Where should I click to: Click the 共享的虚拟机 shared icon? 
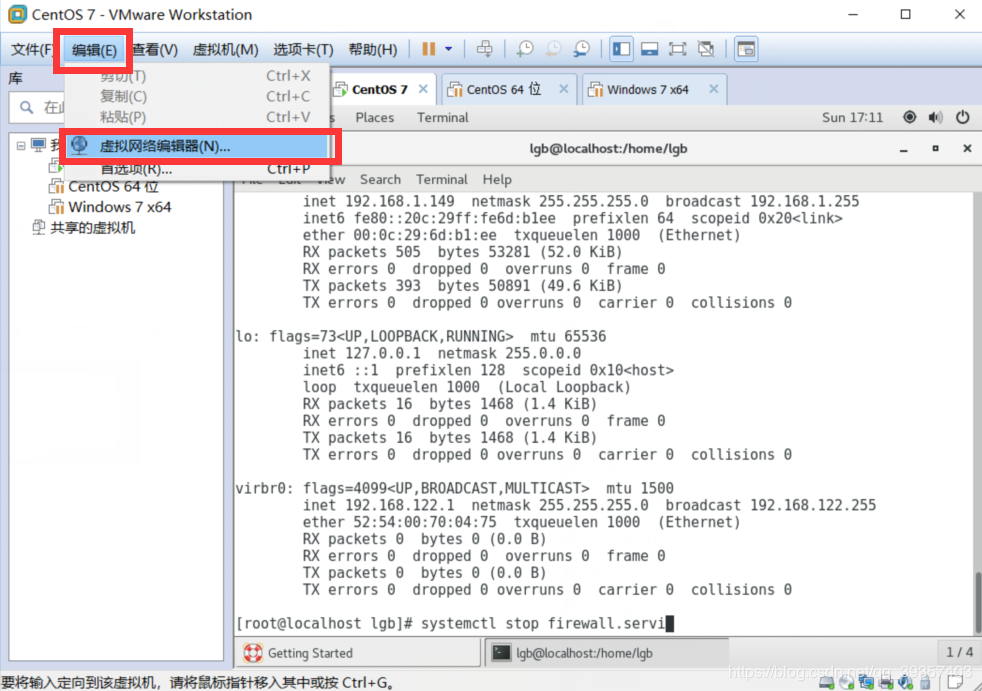coord(39,227)
